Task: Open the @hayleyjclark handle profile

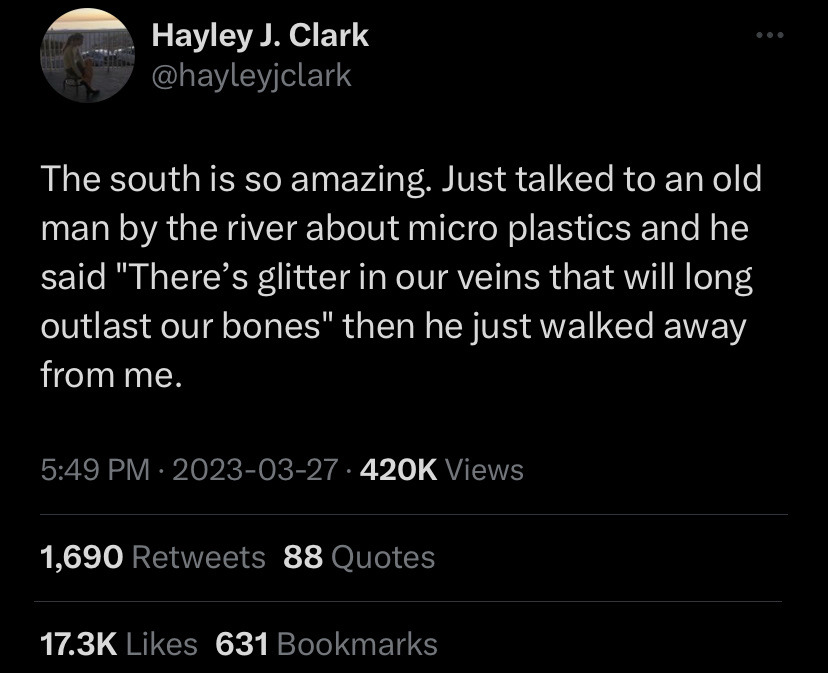Action: pyautogui.click(x=251, y=76)
